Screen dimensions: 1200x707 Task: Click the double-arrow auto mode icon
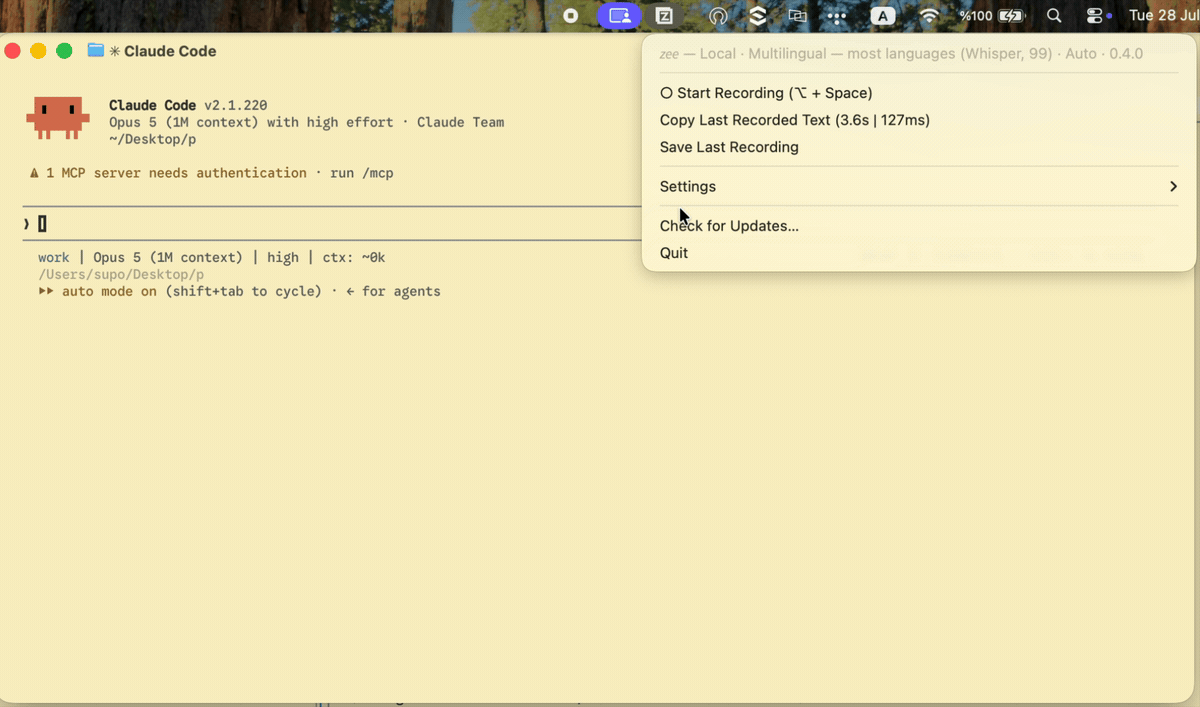point(46,291)
